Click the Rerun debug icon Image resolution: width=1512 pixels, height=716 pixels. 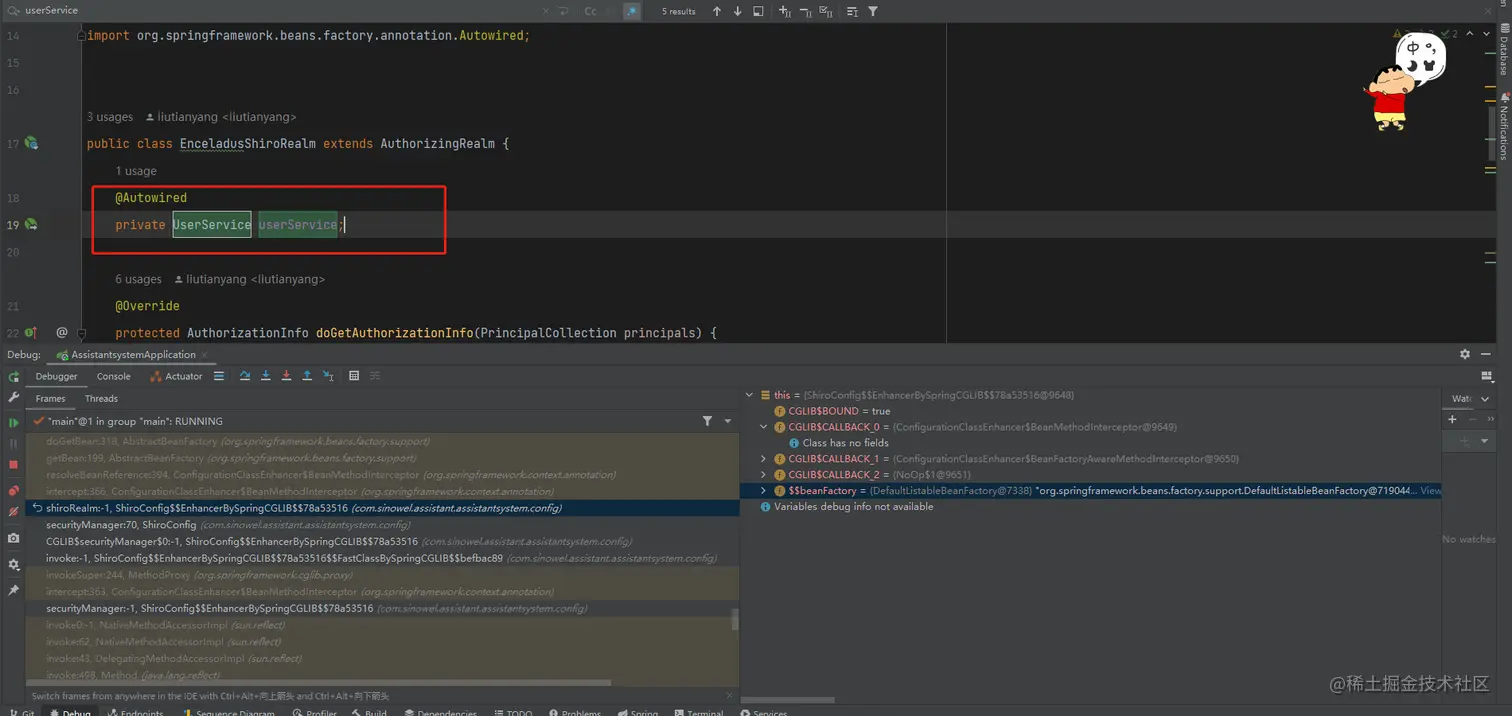tap(14, 377)
